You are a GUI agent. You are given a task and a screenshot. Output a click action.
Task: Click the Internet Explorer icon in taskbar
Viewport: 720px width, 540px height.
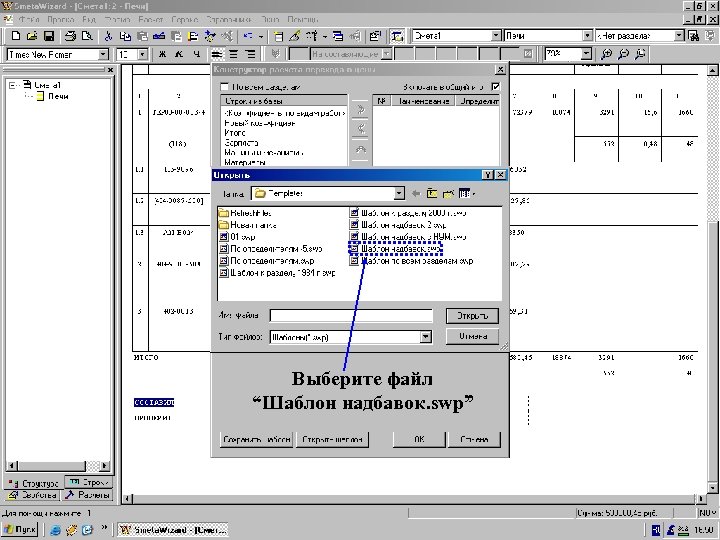pyautogui.click(x=56, y=530)
